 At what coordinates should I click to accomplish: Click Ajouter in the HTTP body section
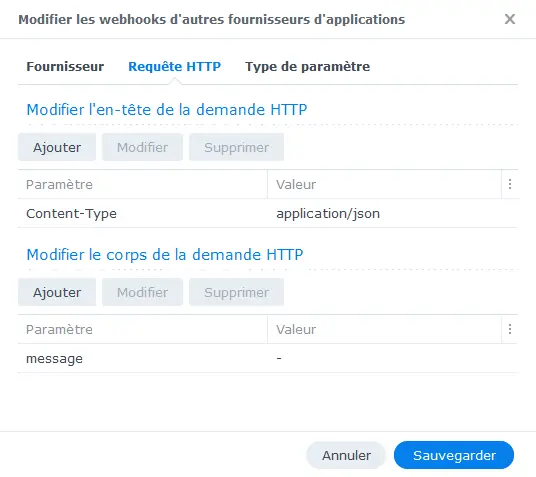[x=57, y=292]
